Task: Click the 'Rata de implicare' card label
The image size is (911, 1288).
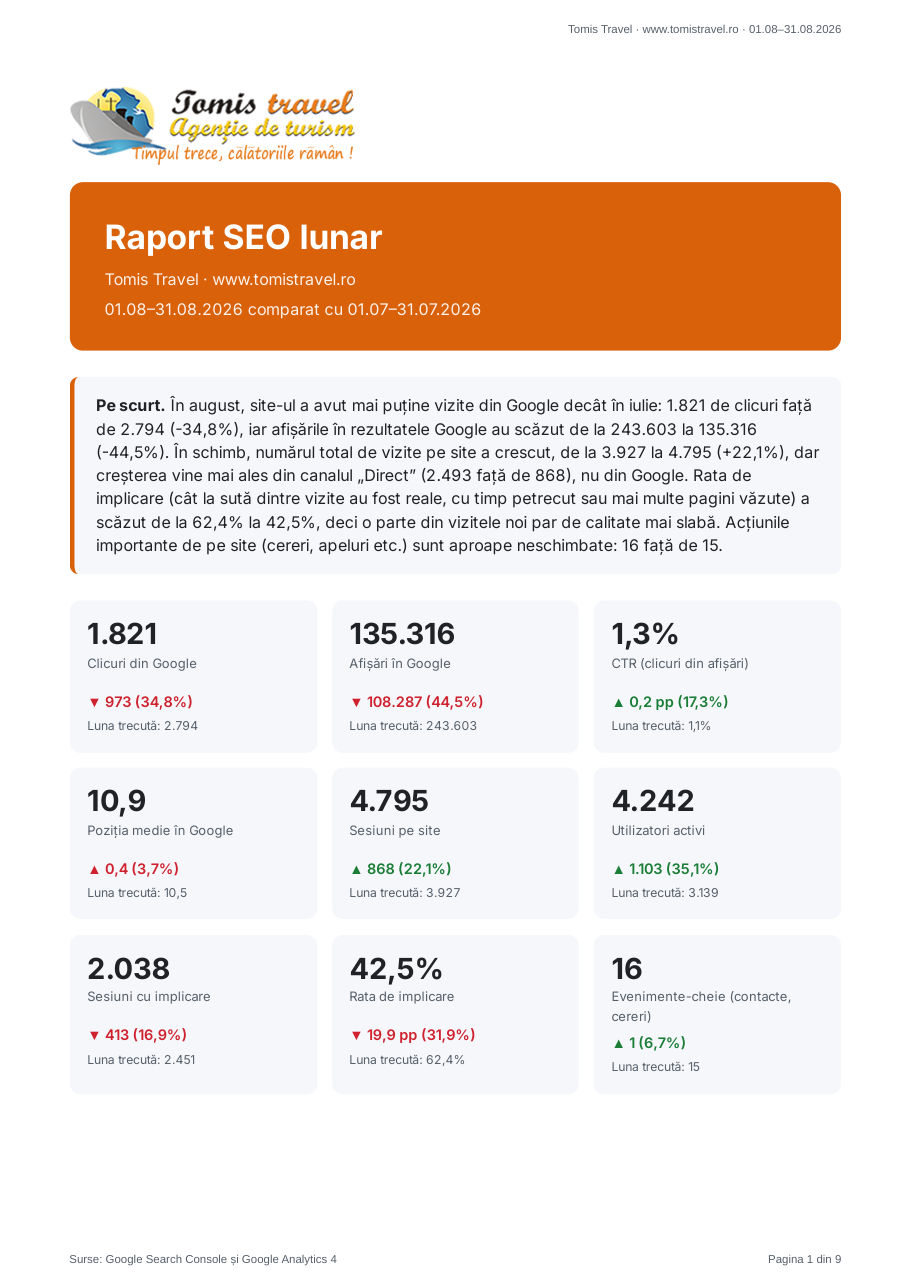Action: (402, 996)
